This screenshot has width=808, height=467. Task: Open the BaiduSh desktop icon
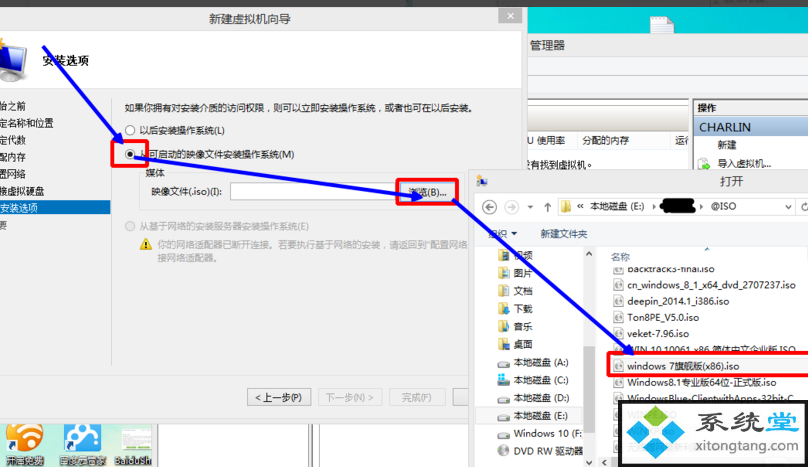click(x=133, y=444)
